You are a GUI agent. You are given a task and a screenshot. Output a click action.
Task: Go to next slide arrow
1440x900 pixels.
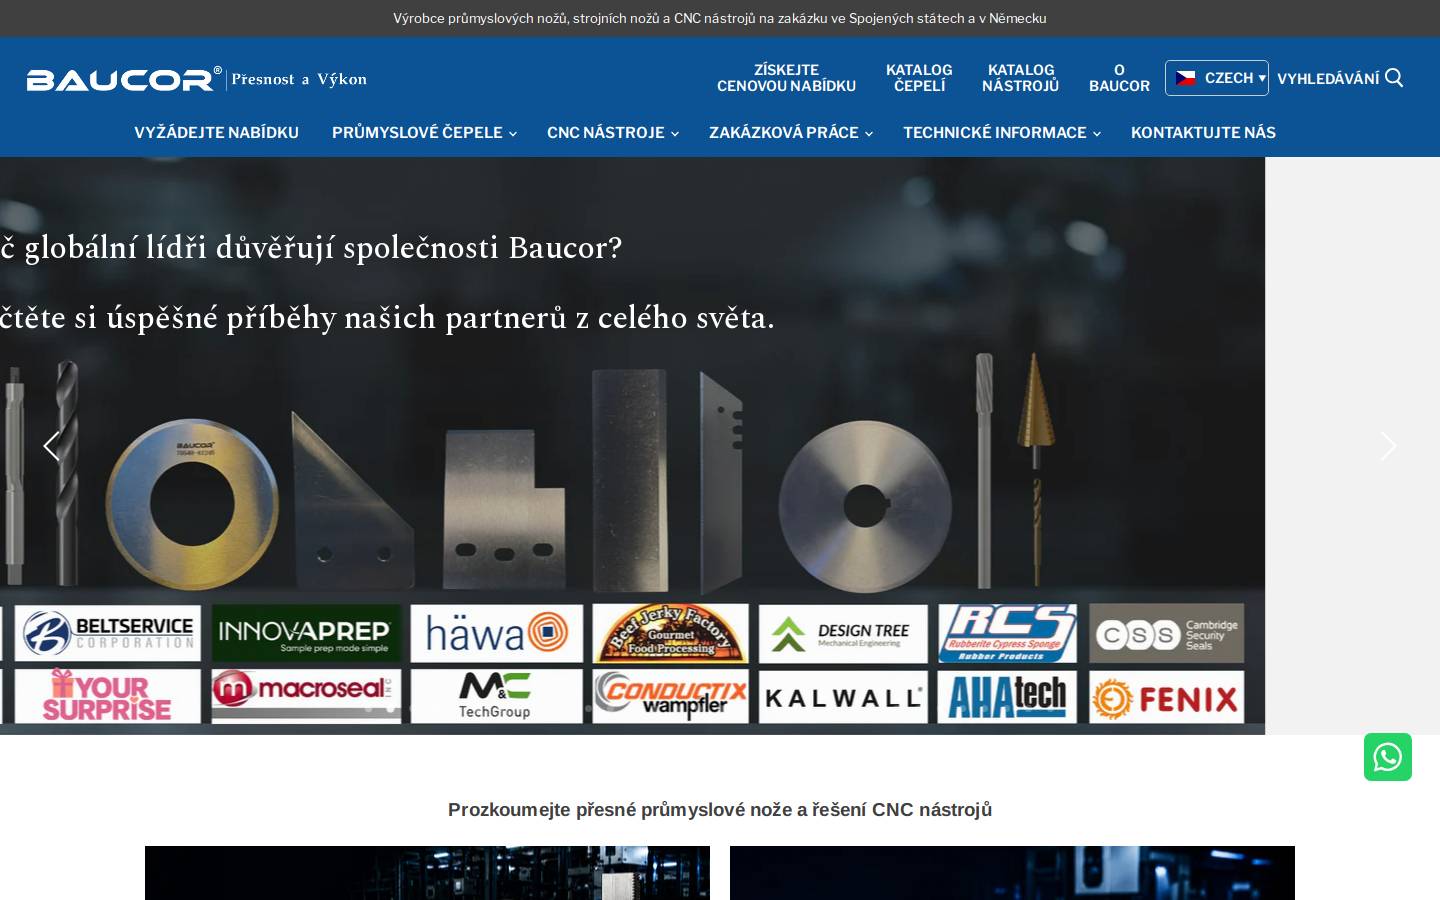click(1388, 446)
